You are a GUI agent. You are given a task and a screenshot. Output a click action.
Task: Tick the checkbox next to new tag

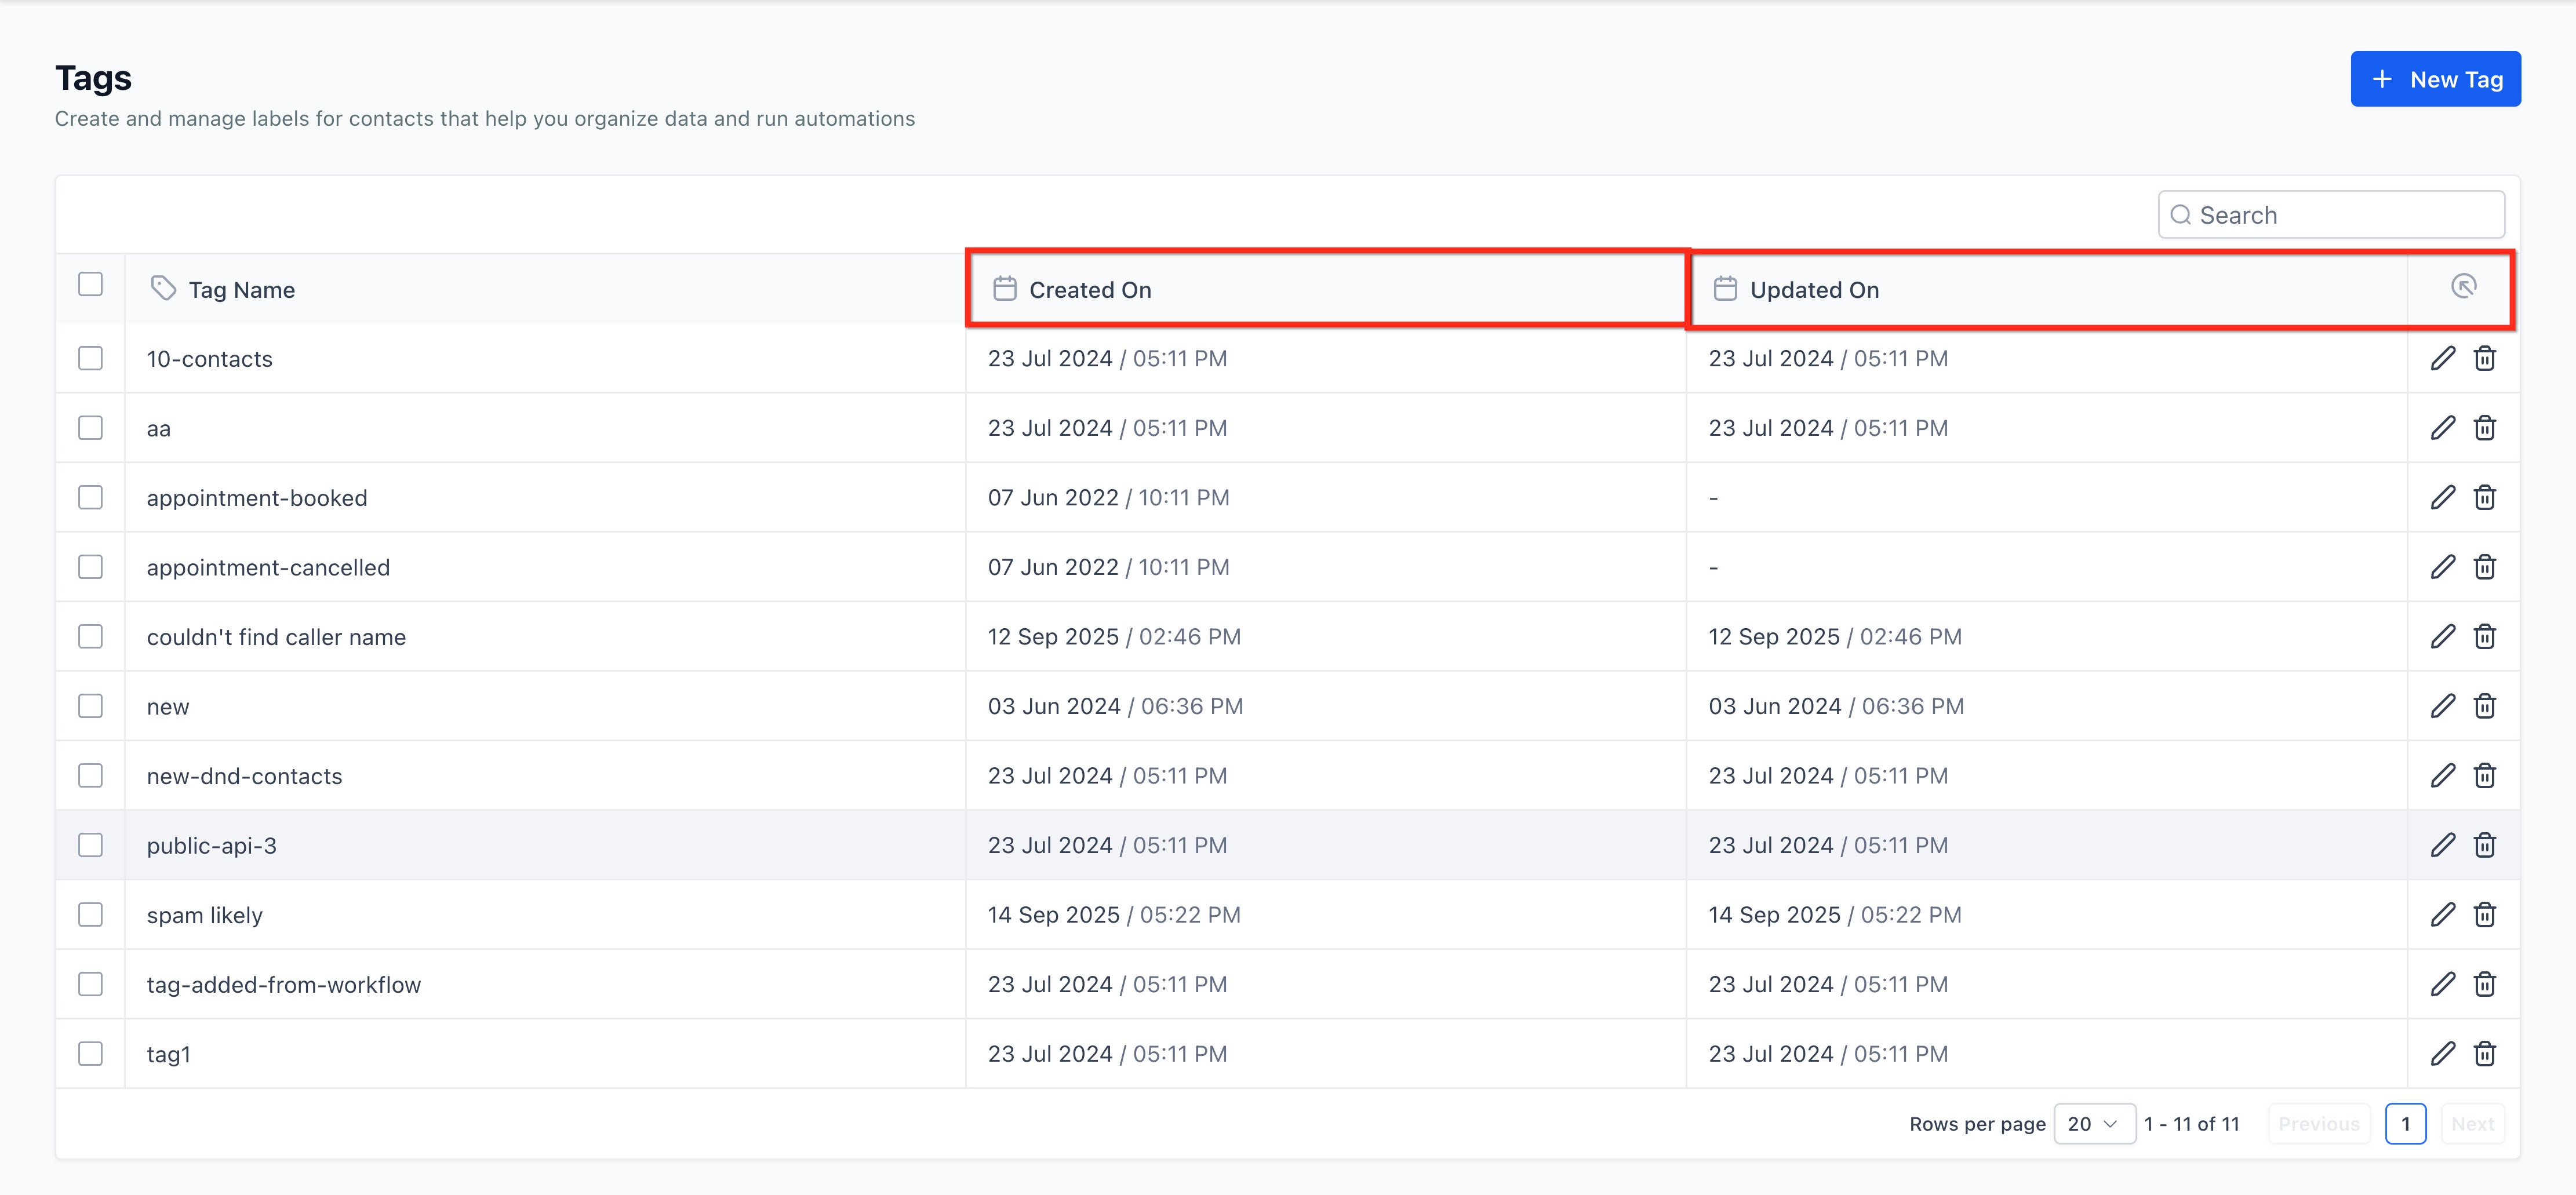[90, 706]
